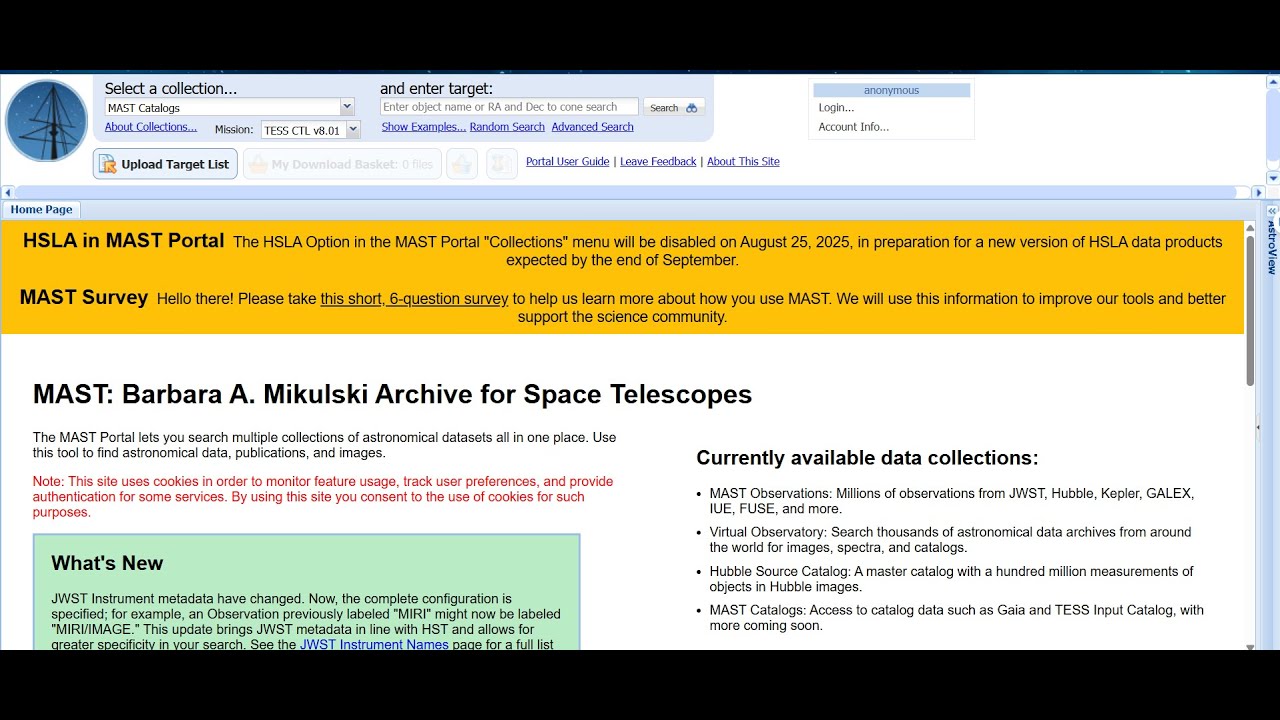Click the Search button with binoculars icon

[x=674, y=108]
